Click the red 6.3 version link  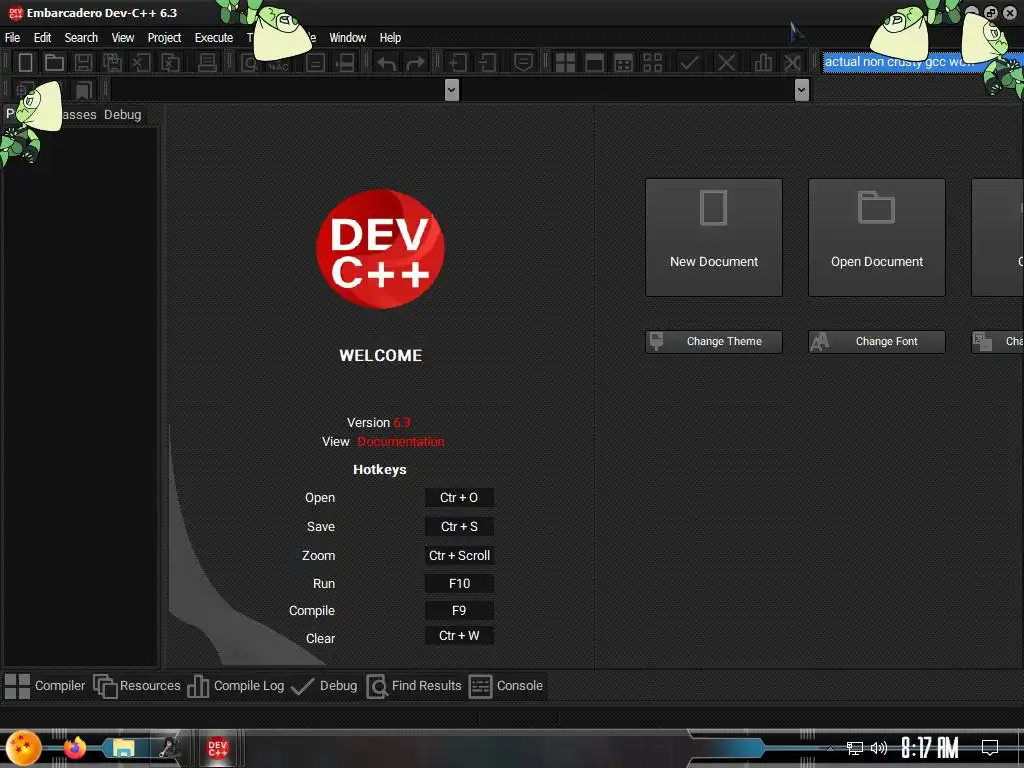coord(402,423)
